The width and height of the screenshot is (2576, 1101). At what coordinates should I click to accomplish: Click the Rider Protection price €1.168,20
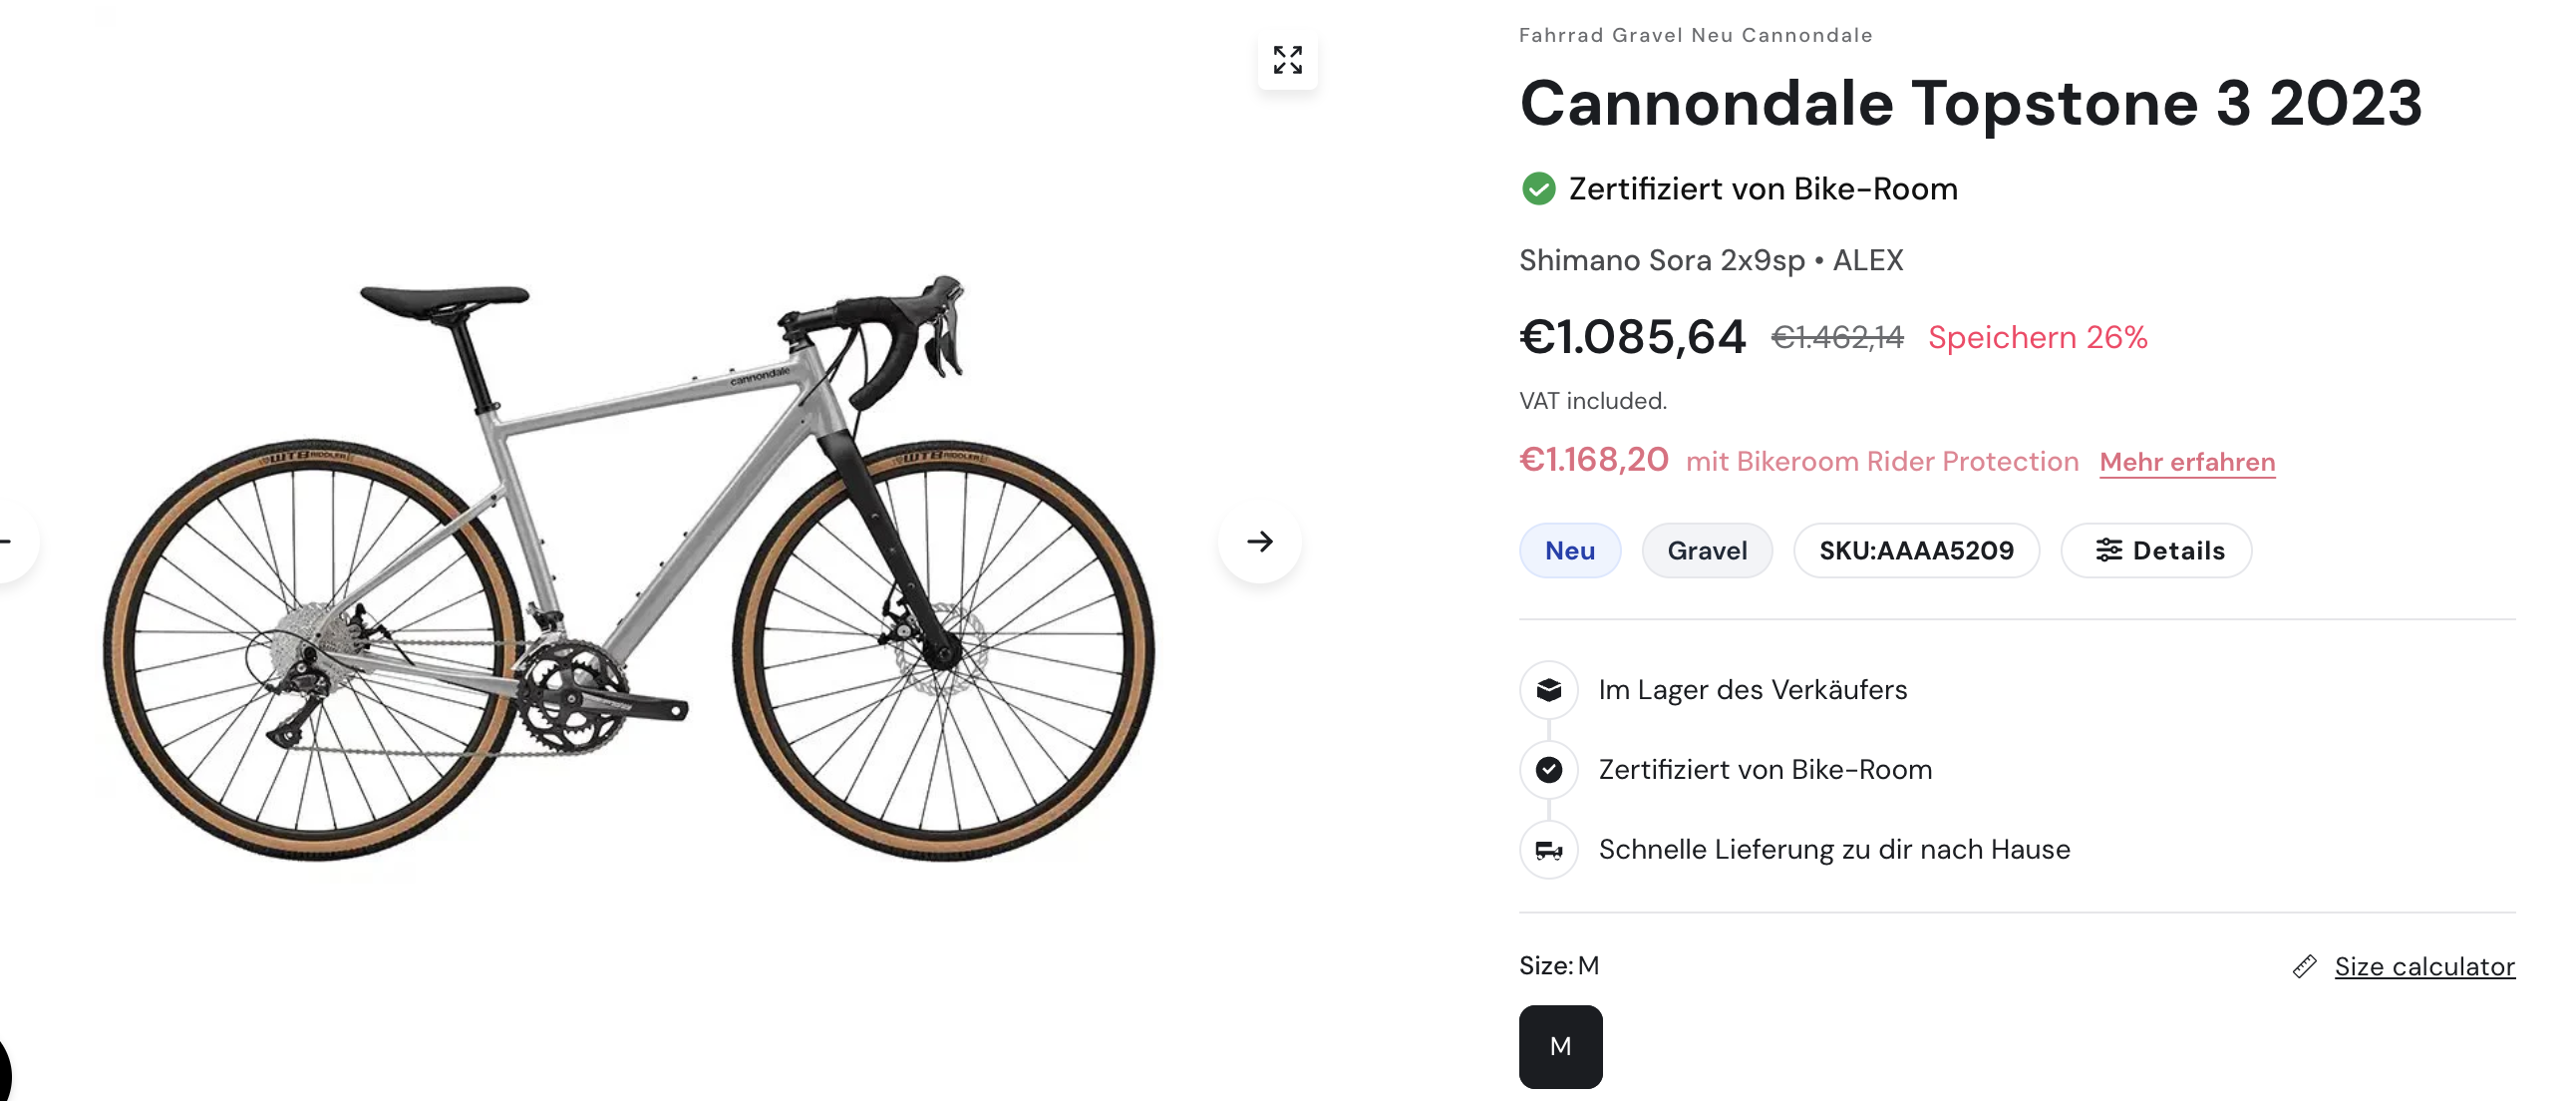pos(1594,460)
